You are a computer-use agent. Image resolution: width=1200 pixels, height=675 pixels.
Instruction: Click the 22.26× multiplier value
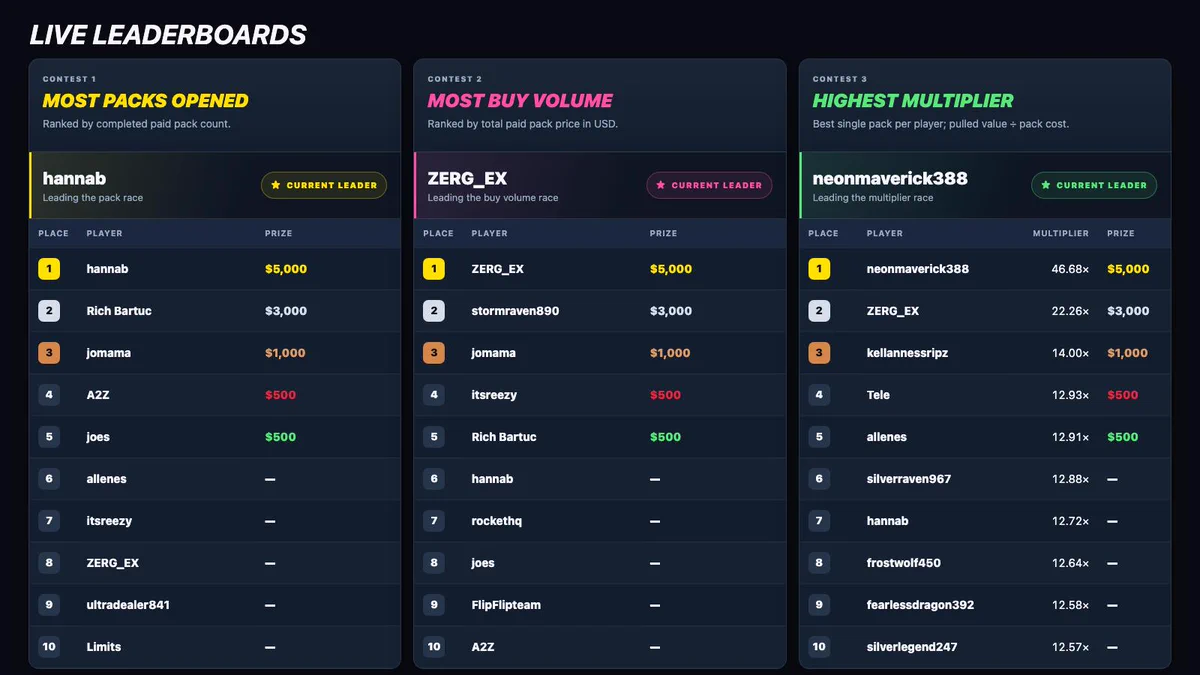pos(1070,311)
